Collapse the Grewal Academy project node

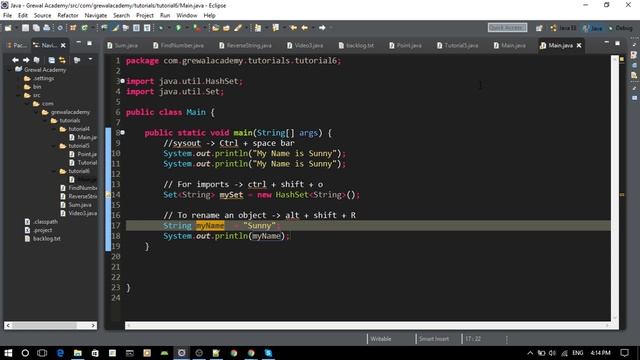10,70
